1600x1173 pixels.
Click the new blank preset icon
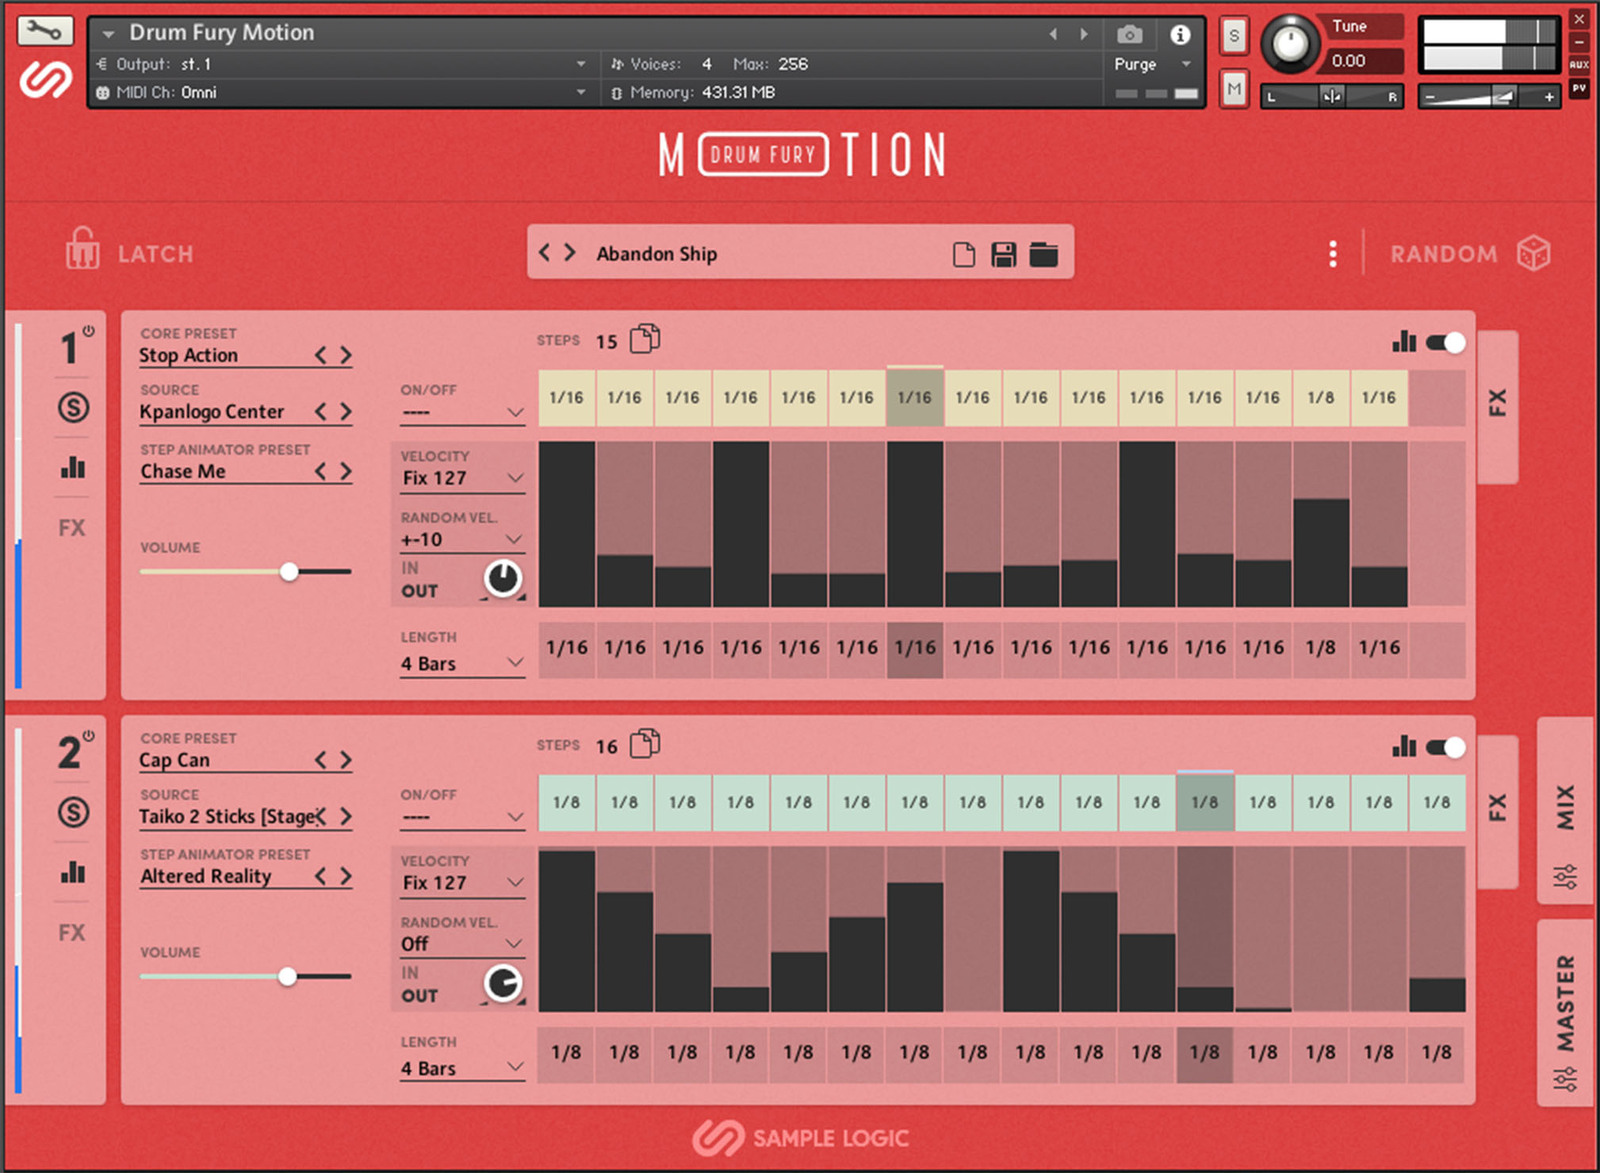tap(963, 255)
